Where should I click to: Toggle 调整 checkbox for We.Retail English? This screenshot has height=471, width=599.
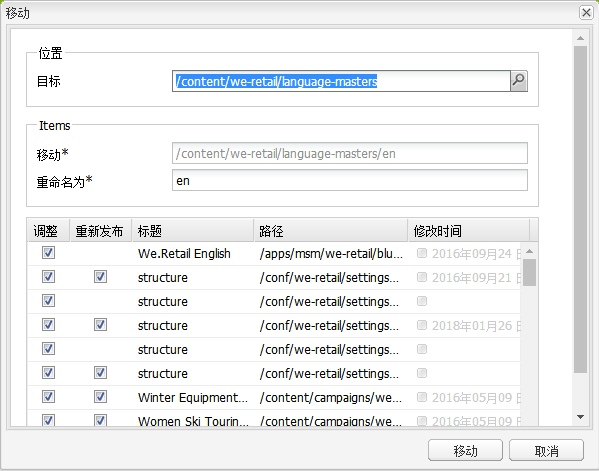(49, 252)
